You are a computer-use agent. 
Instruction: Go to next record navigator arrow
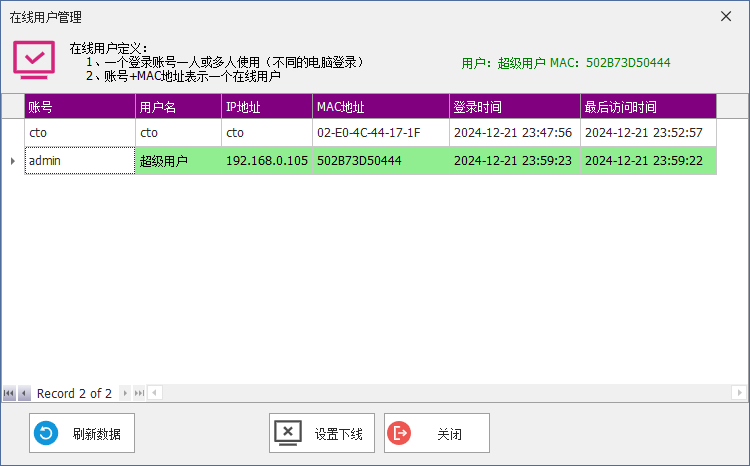125,393
